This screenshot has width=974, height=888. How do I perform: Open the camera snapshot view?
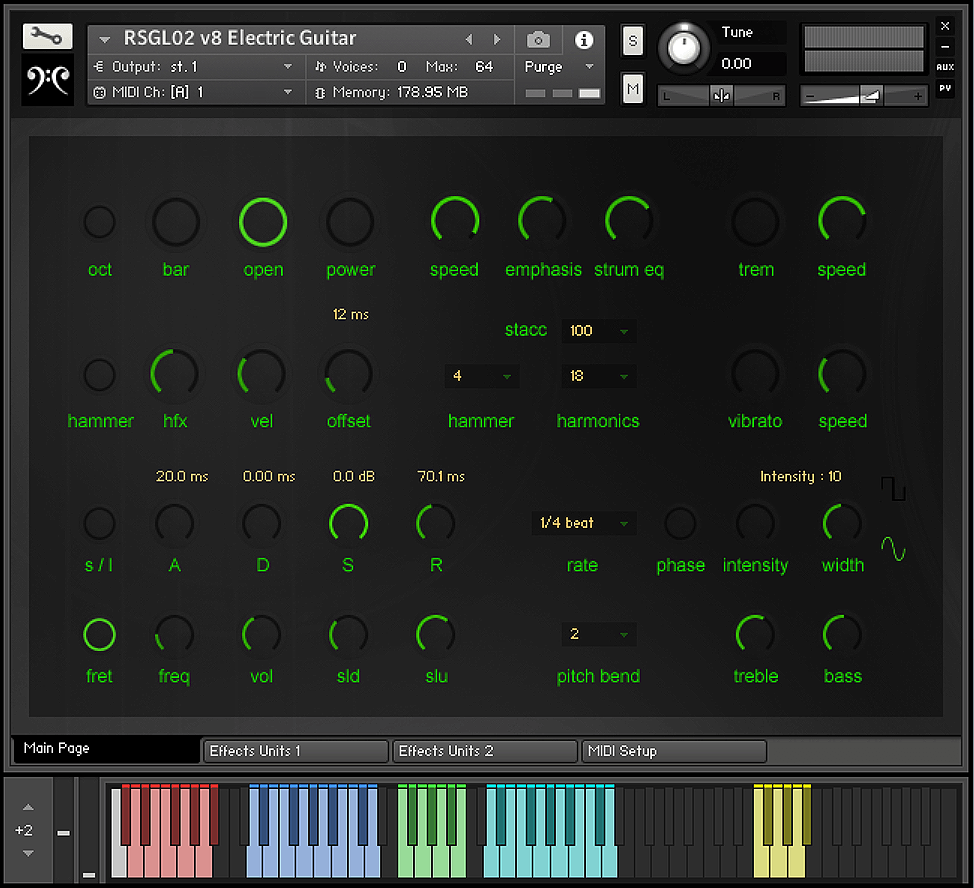coord(538,40)
